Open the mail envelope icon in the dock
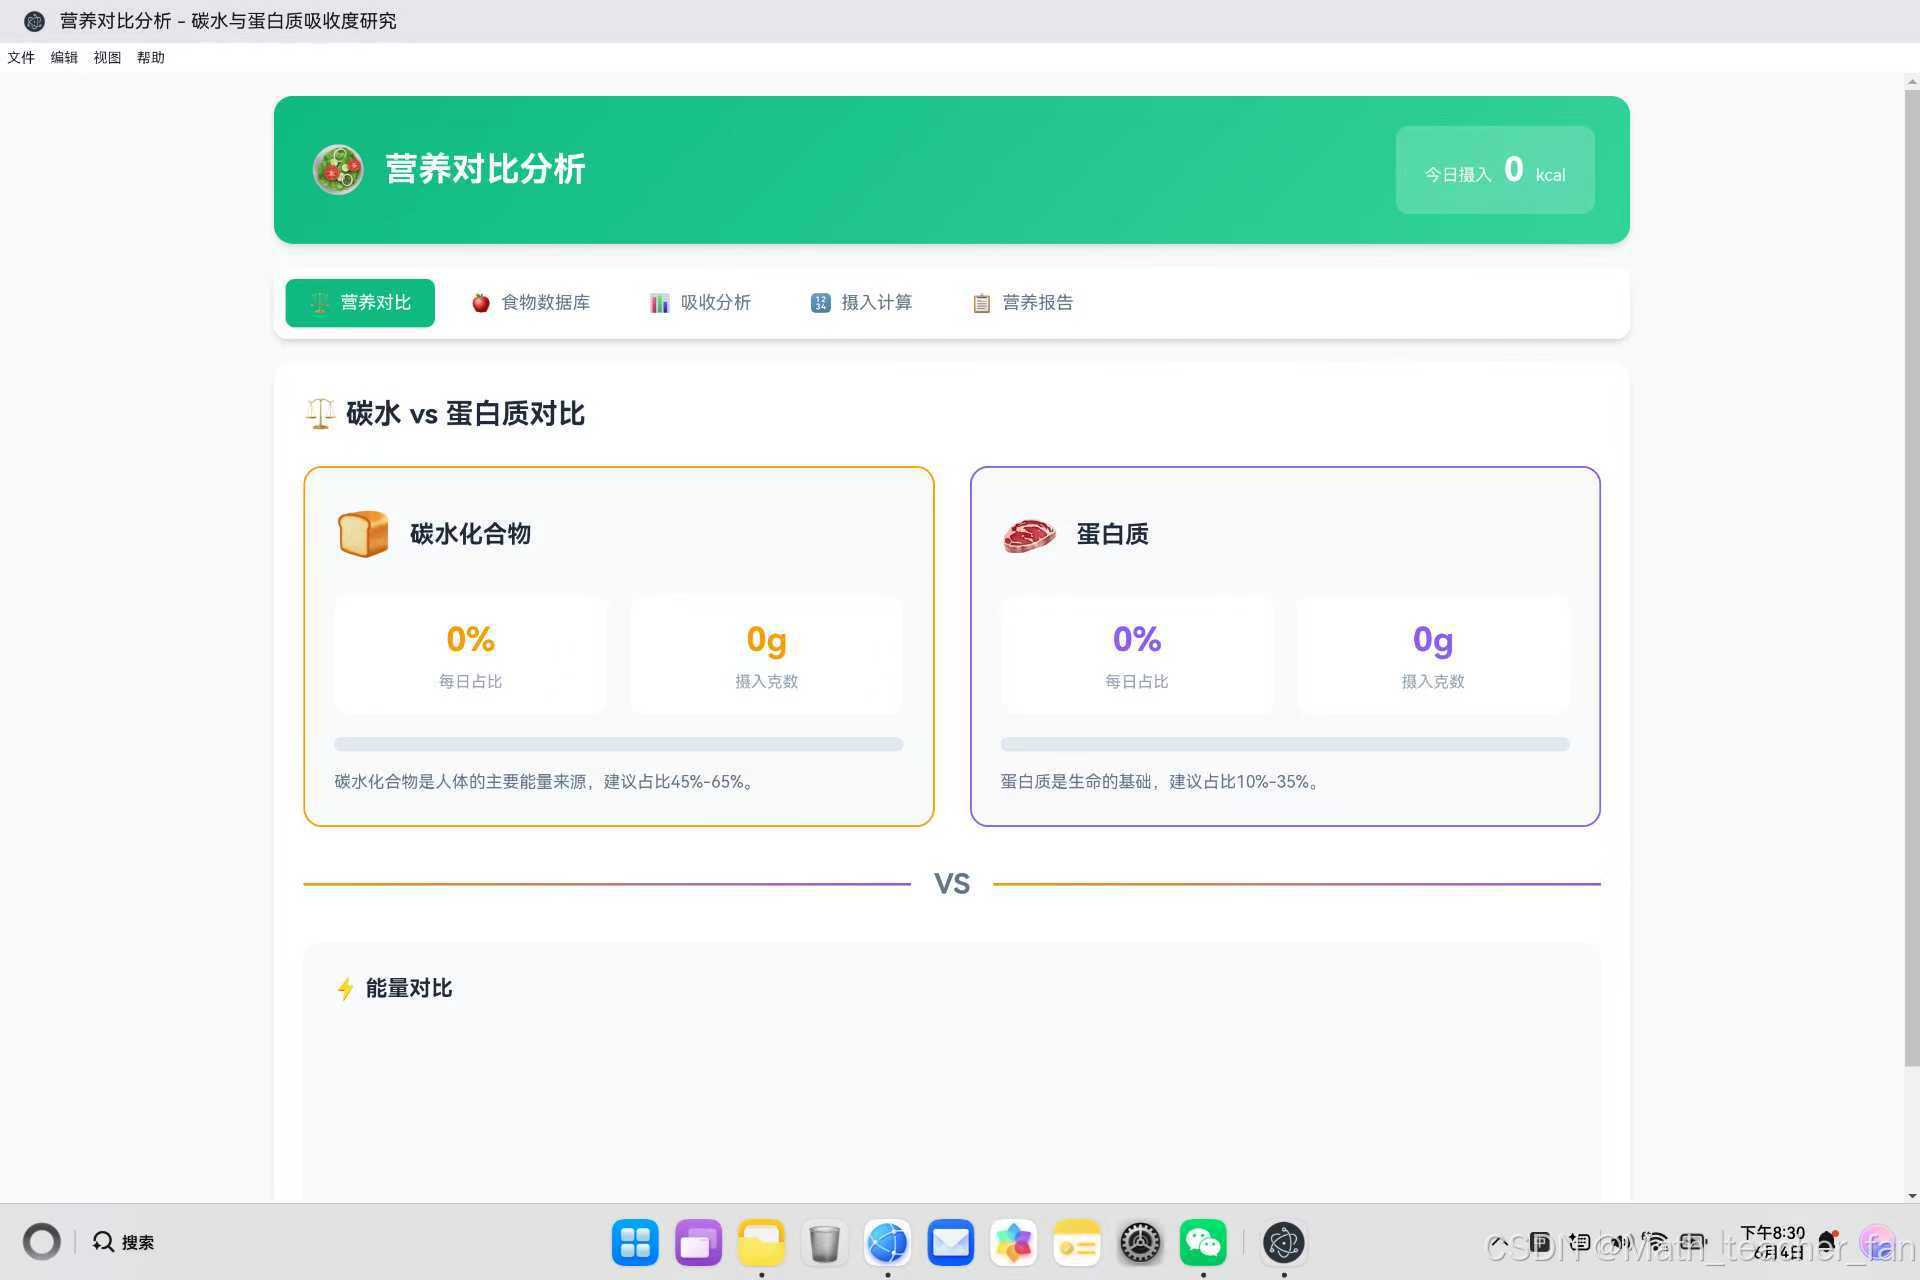This screenshot has width=1920, height=1280. coord(950,1243)
